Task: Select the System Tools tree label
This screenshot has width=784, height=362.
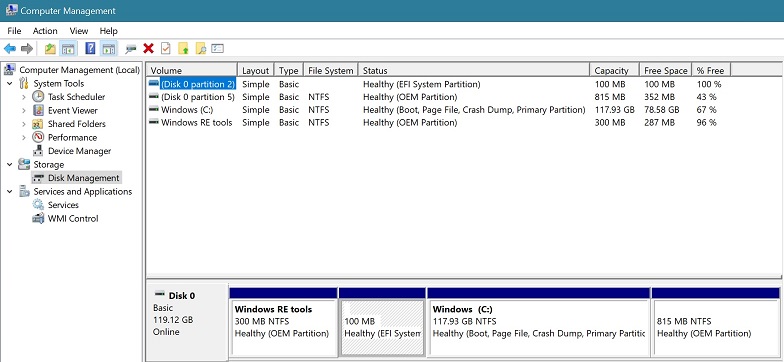Action: pyautogui.click(x=58, y=84)
